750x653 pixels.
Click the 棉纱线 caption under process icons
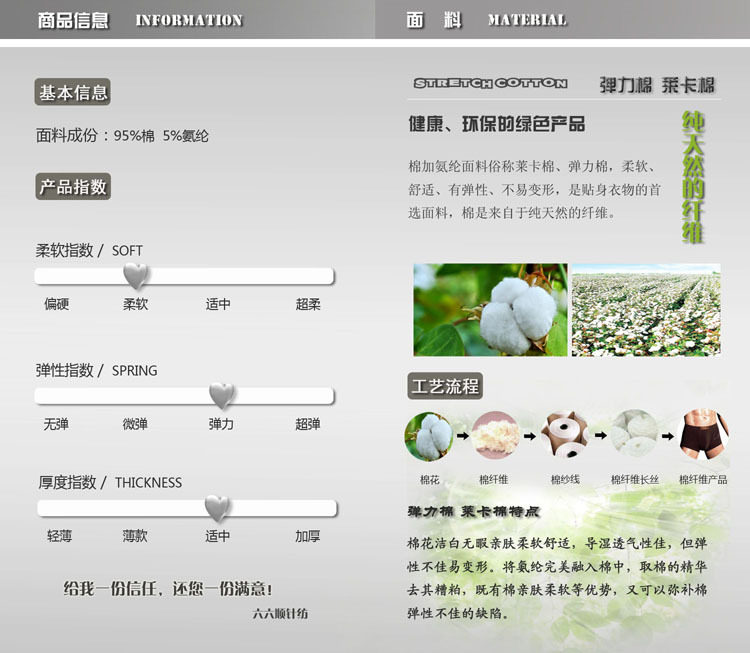pos(565,479)
